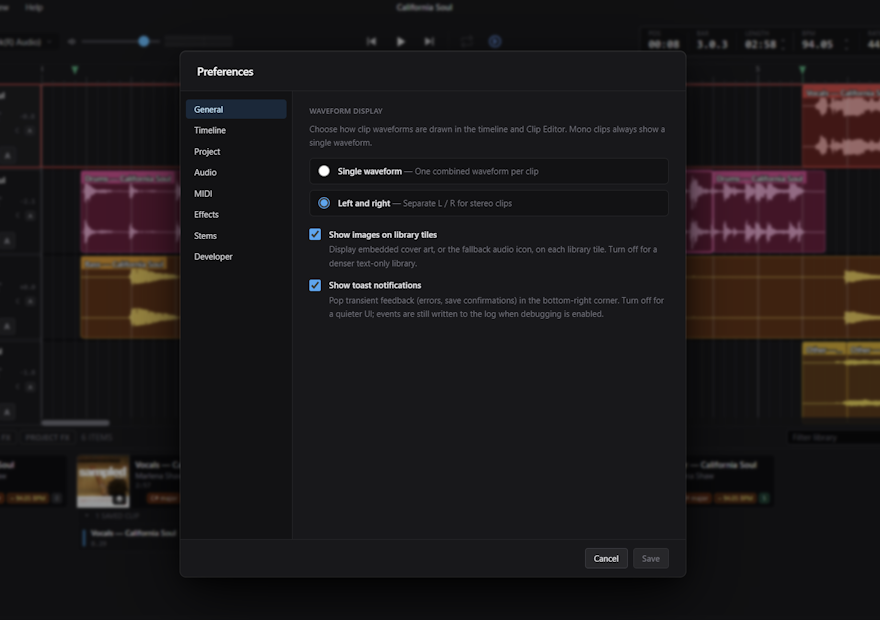This screenshot has width=880, height=620.
Task: Click the Play button in transport bar
Action: tap(400, 42)
